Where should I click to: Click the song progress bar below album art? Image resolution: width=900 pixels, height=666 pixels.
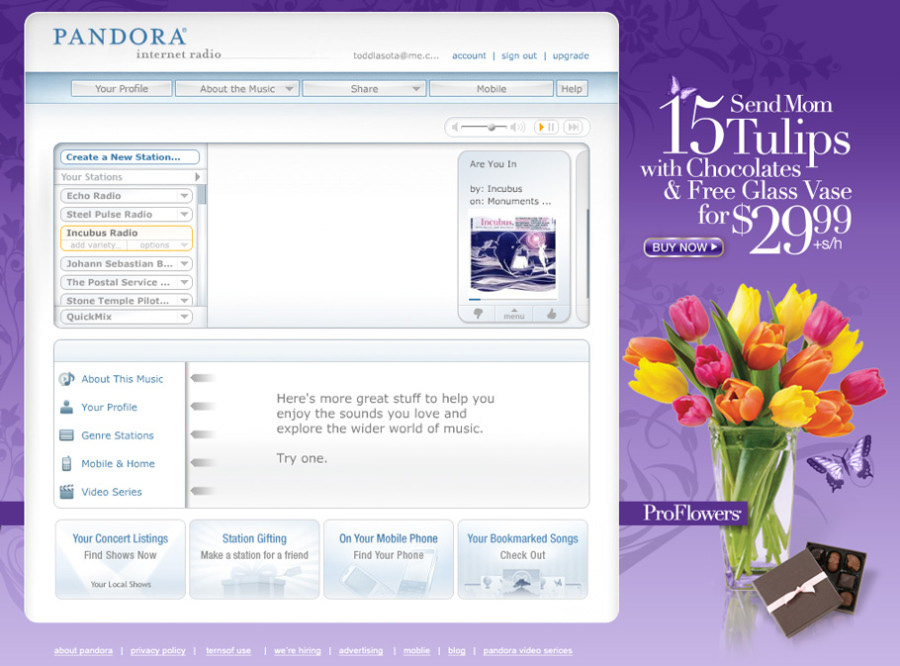point(513,300)
